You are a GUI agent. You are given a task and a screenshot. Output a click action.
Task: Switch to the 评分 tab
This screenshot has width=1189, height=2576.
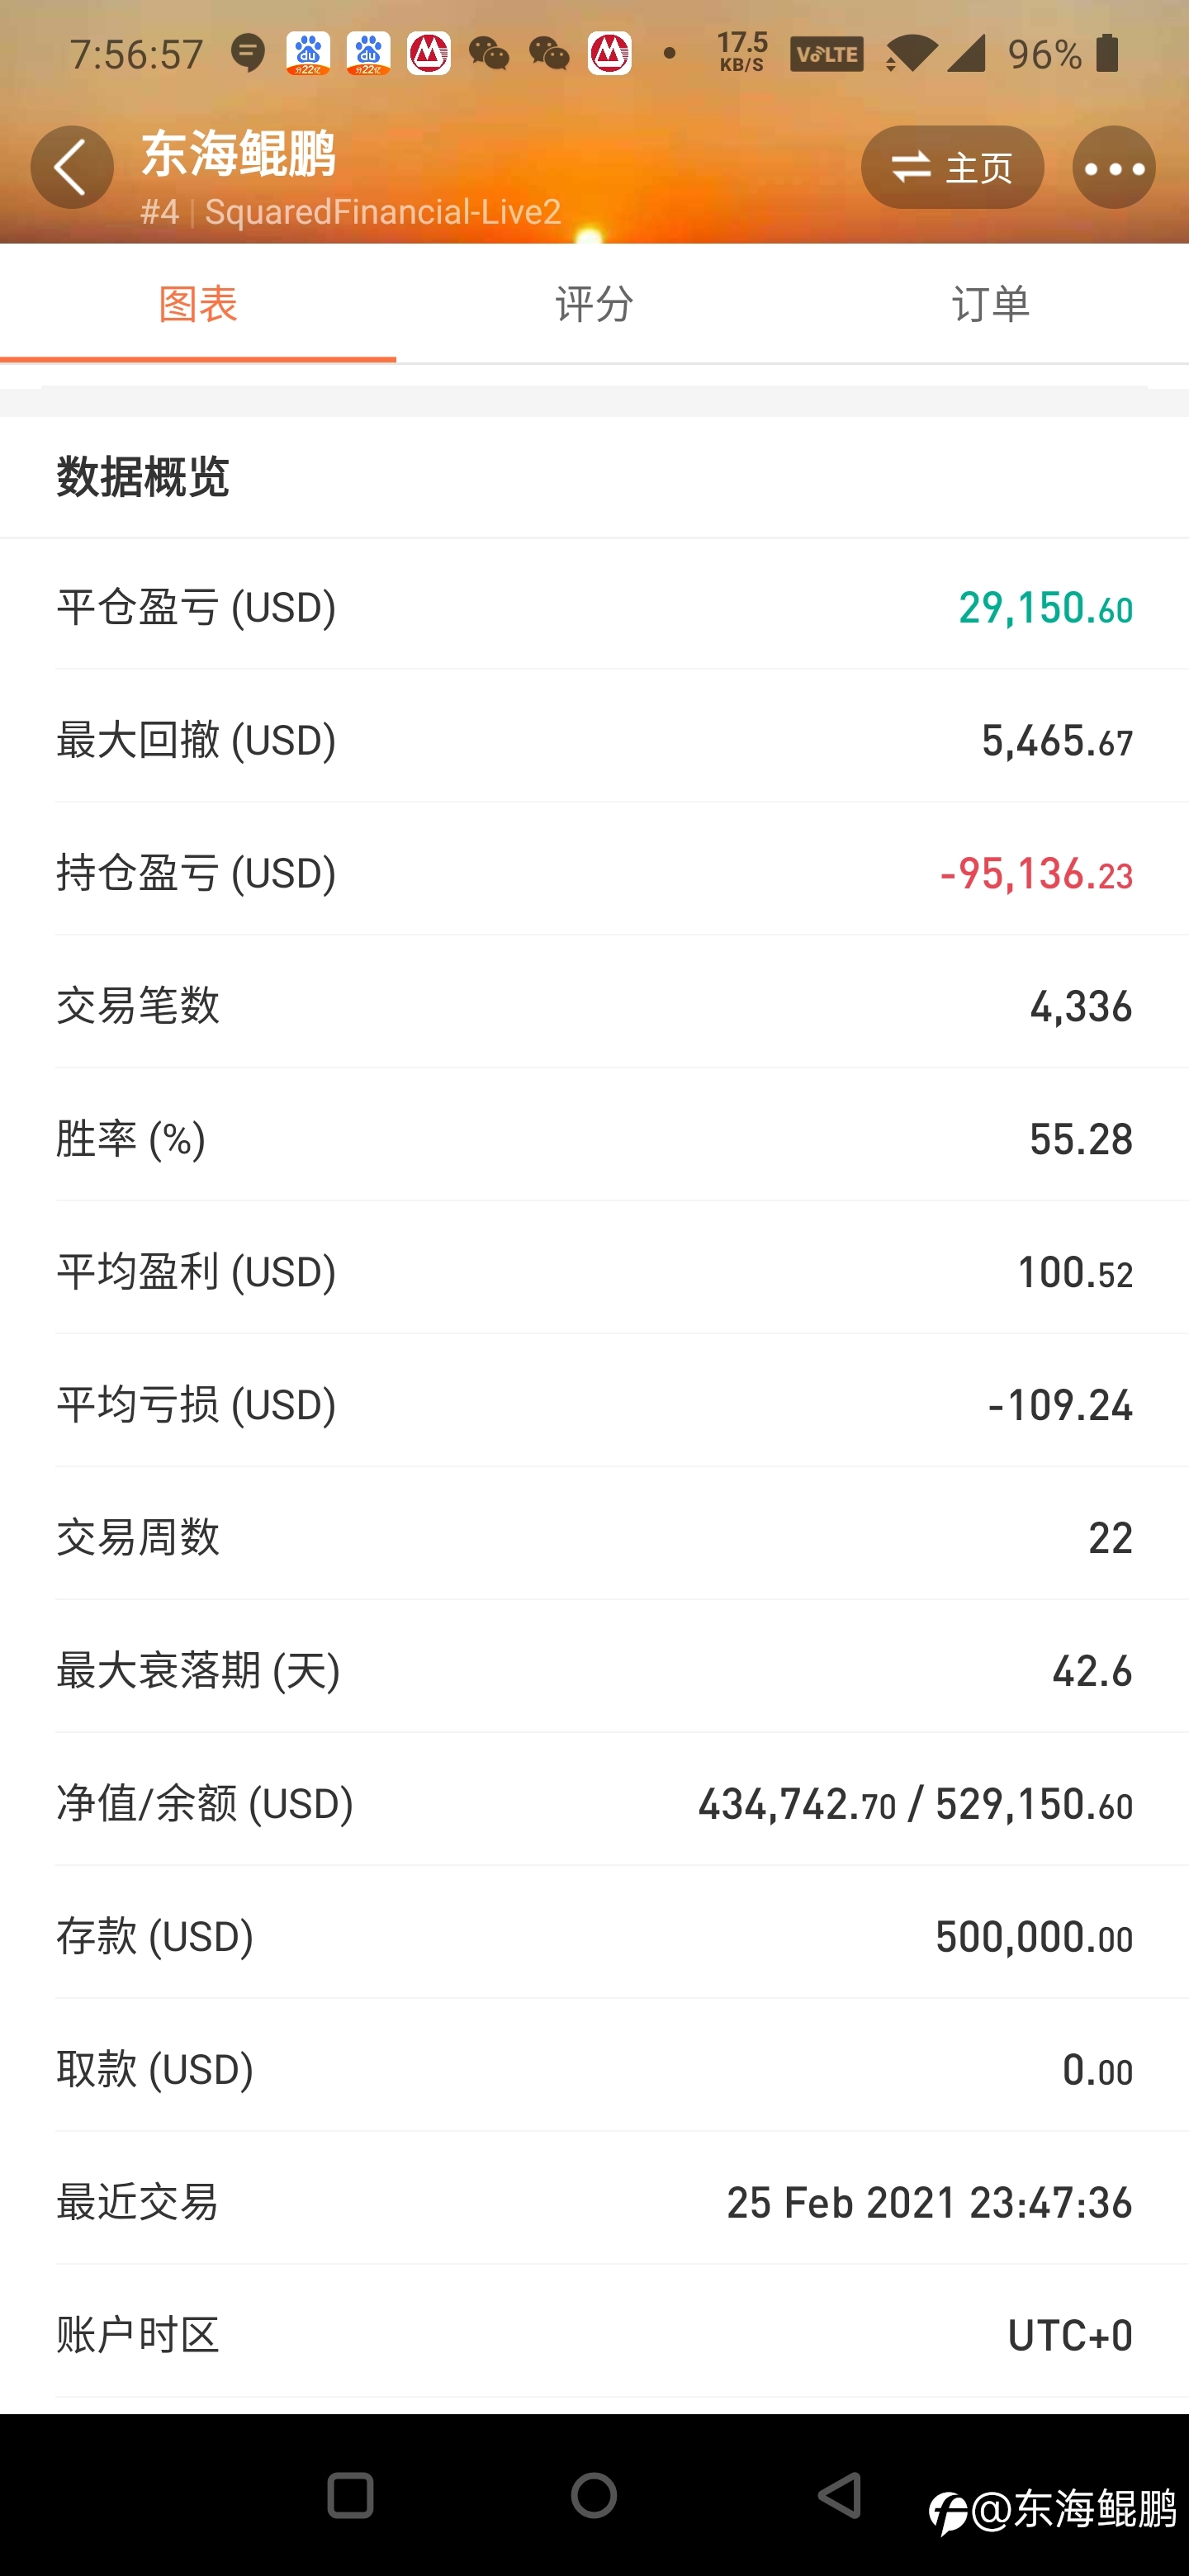tap(594, 303)
